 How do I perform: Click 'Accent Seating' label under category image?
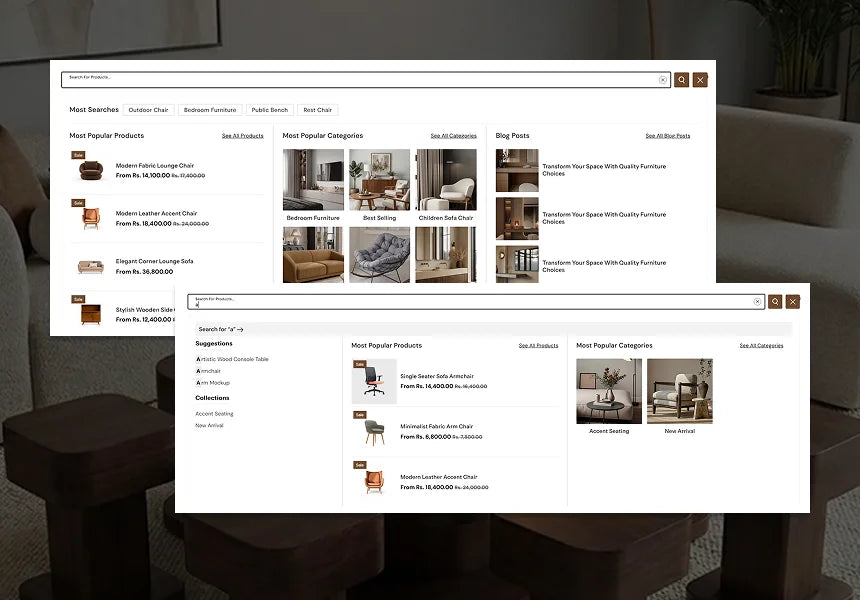[609, 431]
